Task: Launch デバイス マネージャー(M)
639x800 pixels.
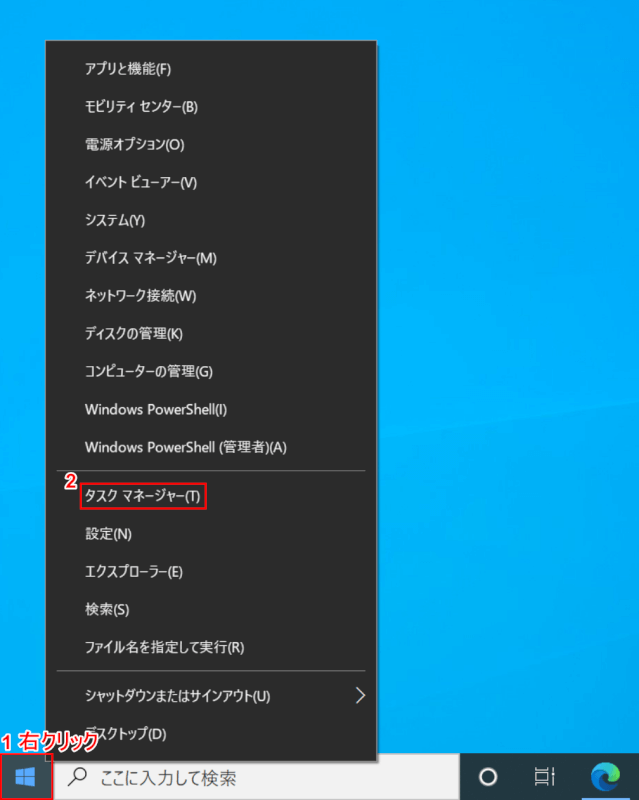Action: (211, 258)
